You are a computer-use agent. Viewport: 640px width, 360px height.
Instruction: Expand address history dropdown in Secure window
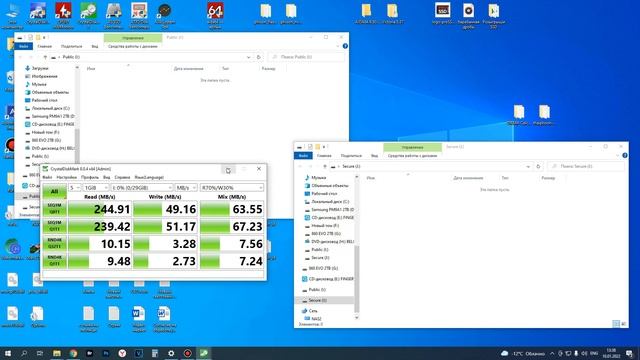[528, 167]
